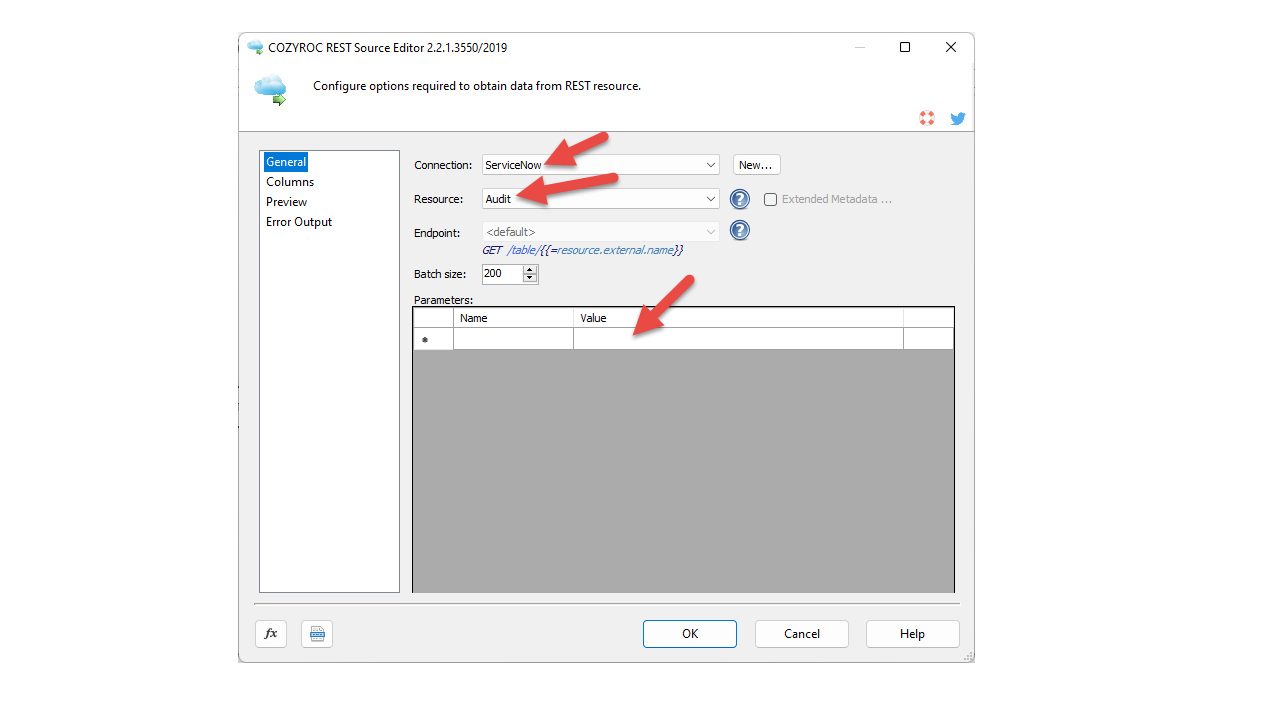Click empty Name cell in Parameters
This screenshot has width=1280, height=720.
(513, 339)
